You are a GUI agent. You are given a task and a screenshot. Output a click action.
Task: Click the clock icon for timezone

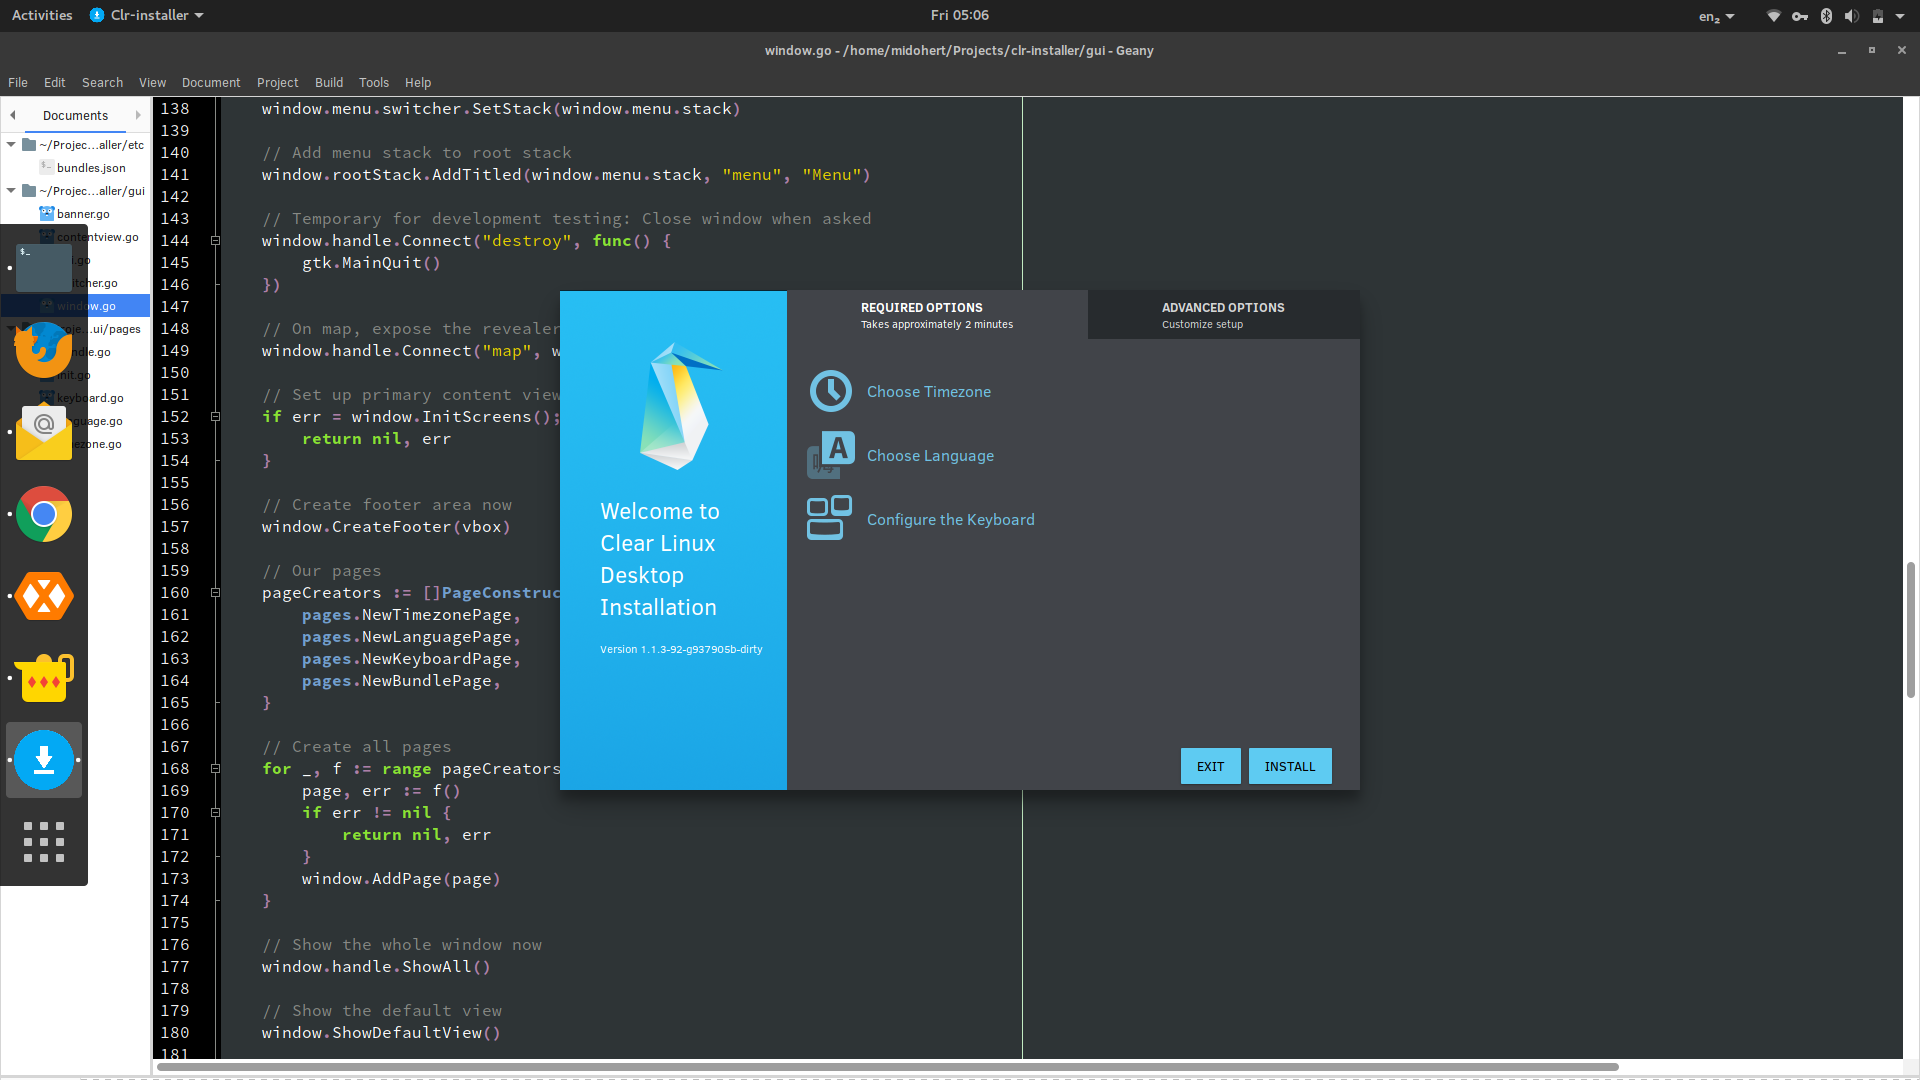coord(830,391)
